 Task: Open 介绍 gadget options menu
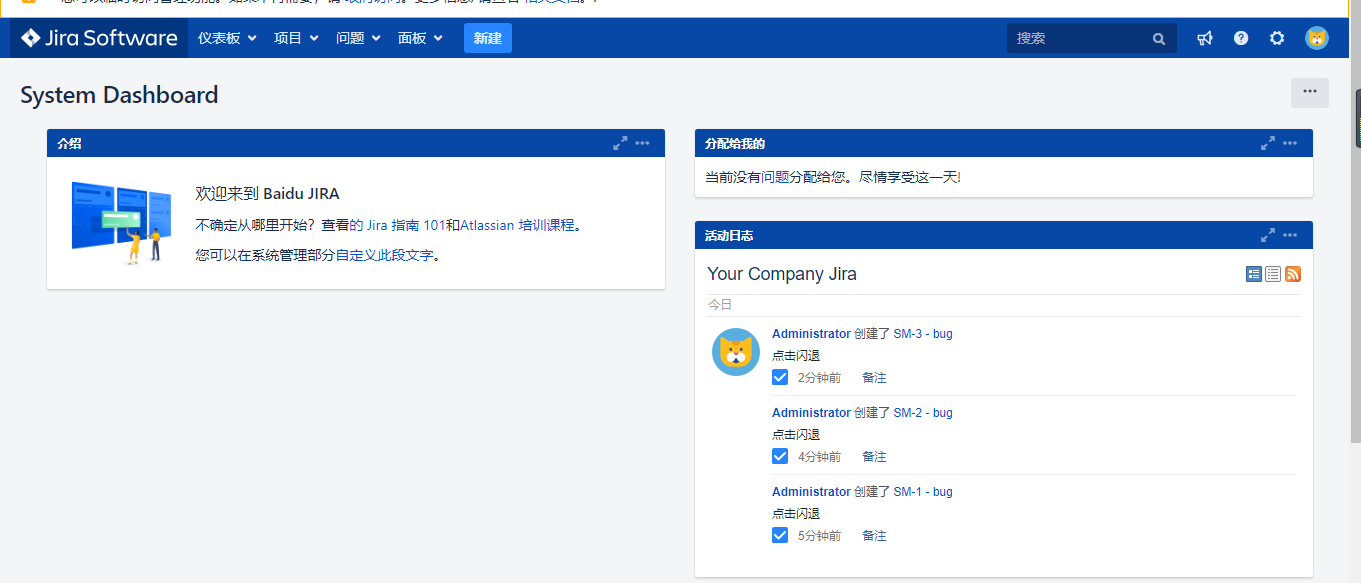pos(643,143)
